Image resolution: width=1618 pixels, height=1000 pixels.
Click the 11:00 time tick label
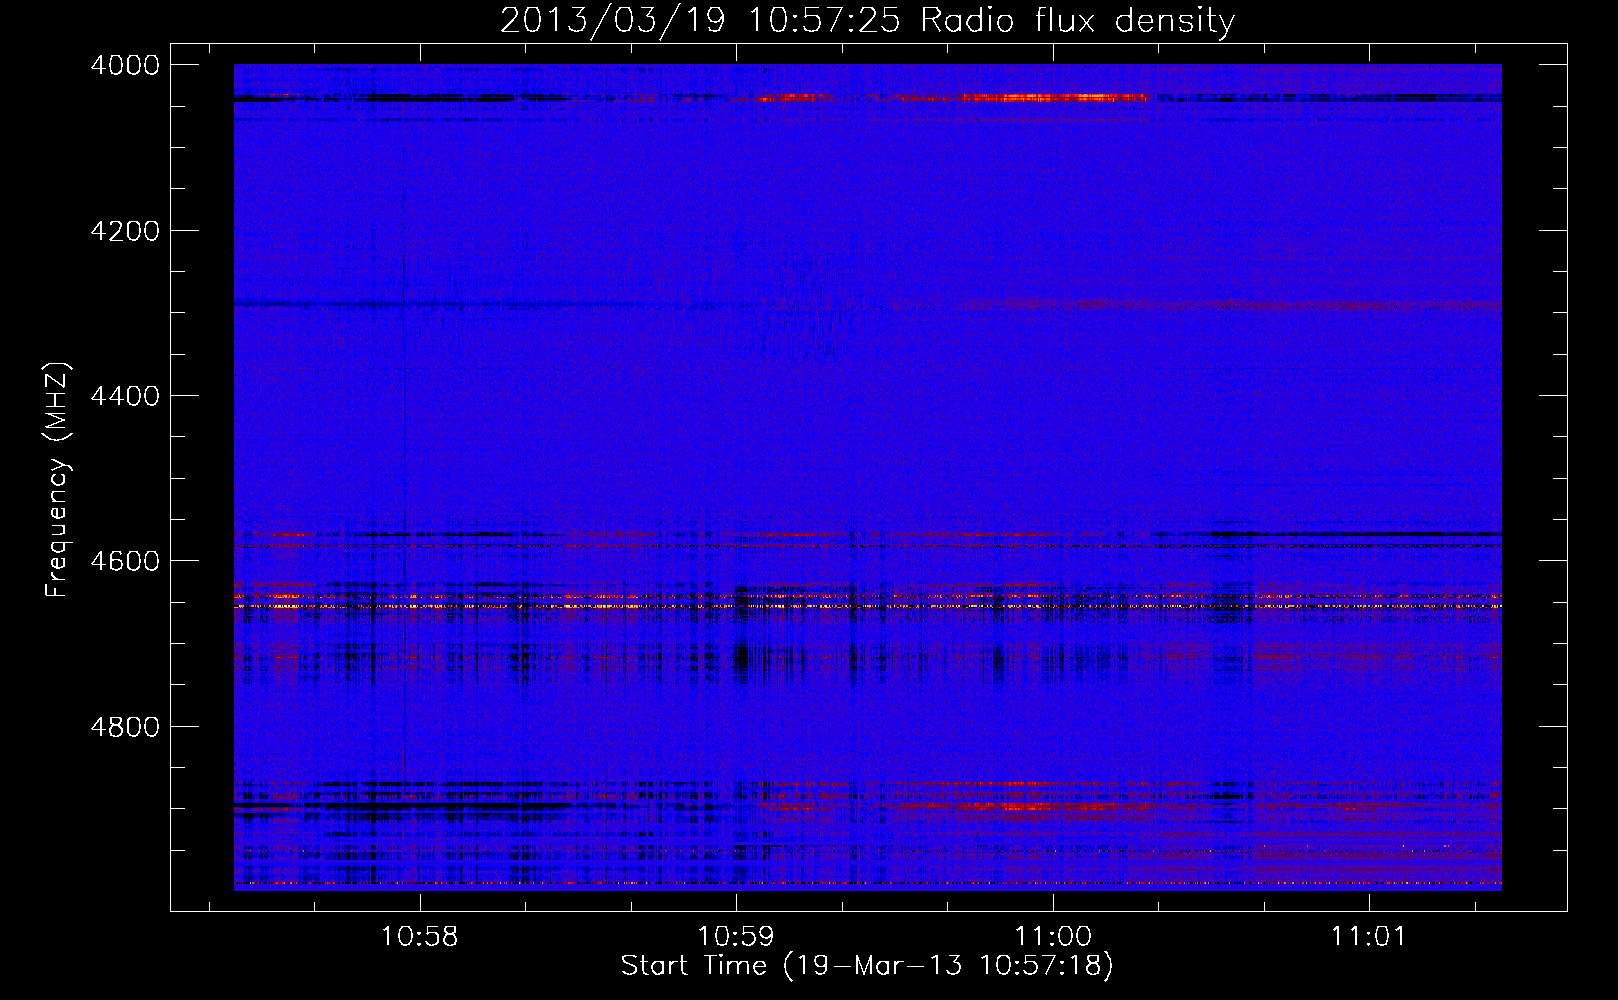click(x=1053, y=937)
